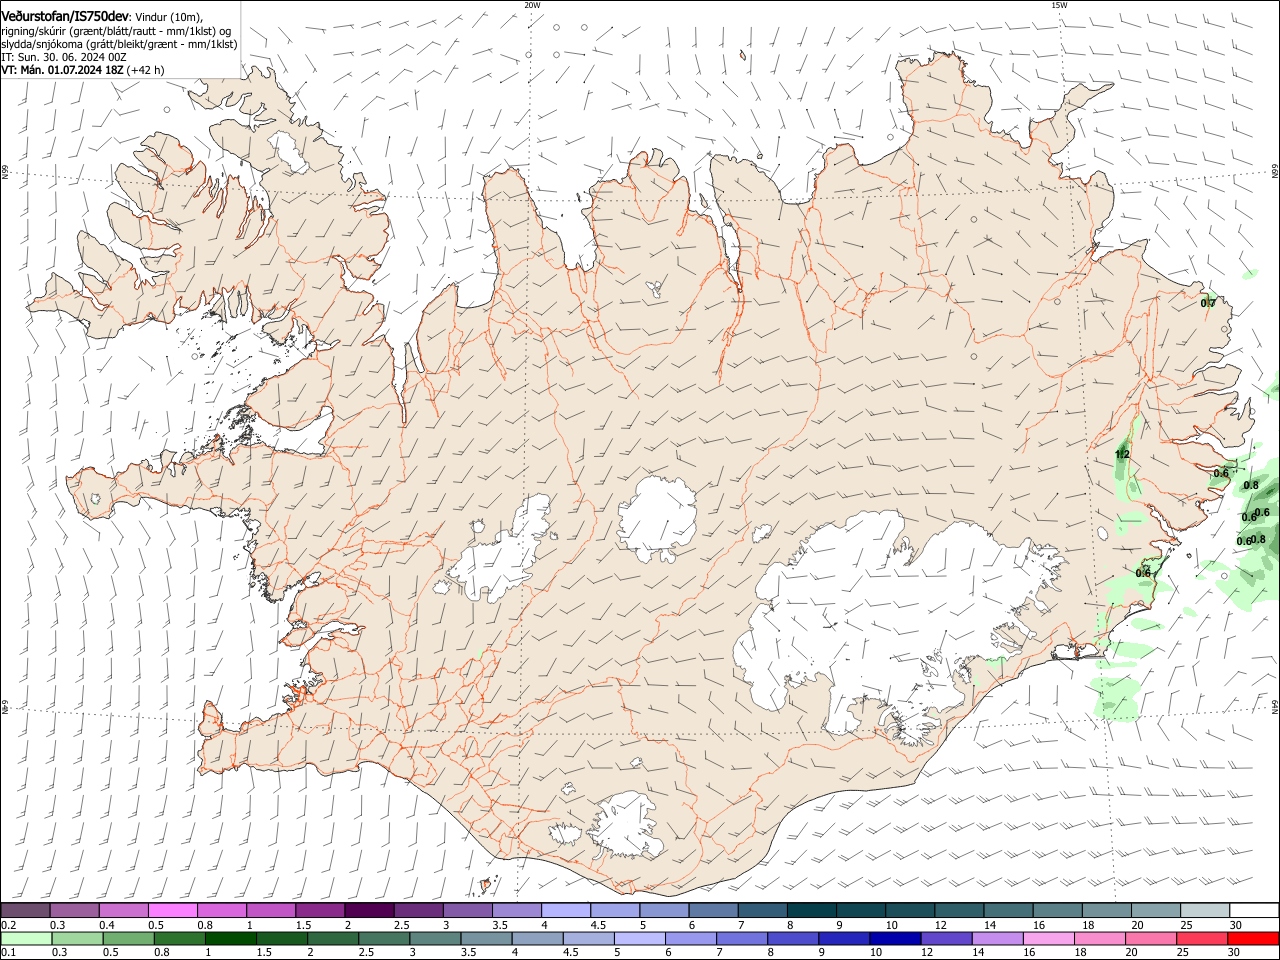Image resolution: width=1280 pixels, height=960 pixels.
Task: Pick the dark teal upper-legend swatch labeled 8
Action: 810,911
